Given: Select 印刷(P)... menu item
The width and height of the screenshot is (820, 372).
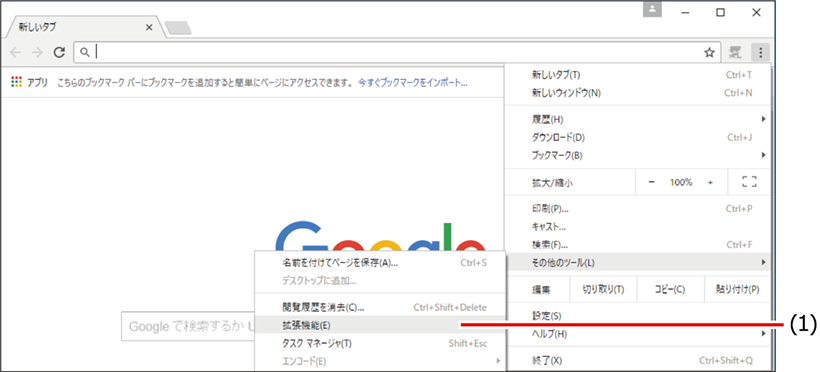Looking at the screenshot, I should point(637,209).
